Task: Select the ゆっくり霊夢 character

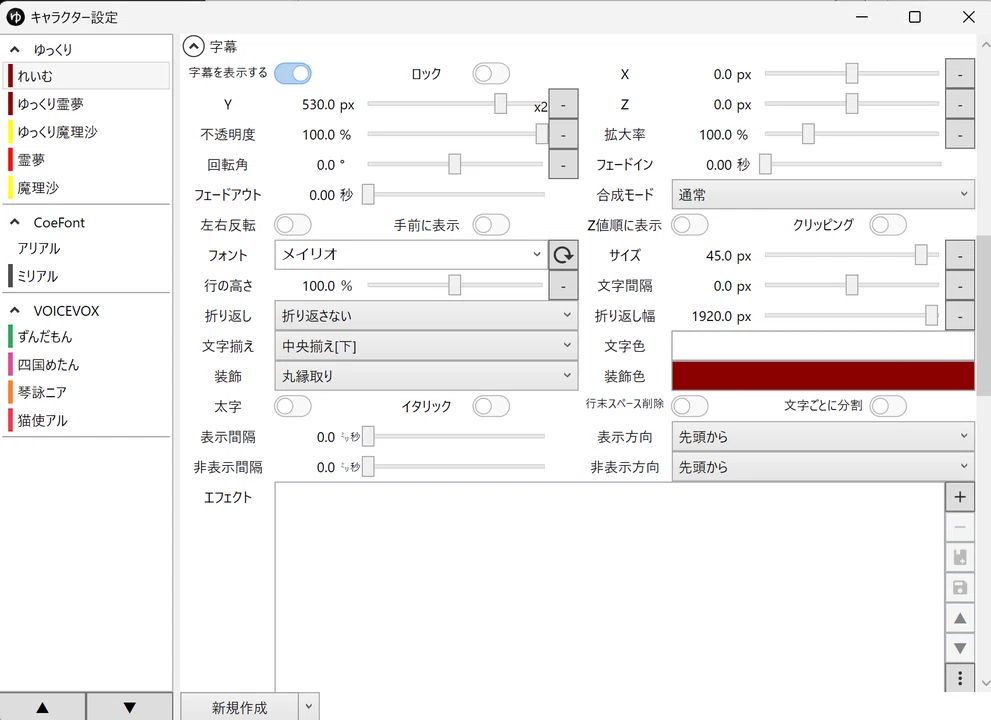Action: point(87,104)
